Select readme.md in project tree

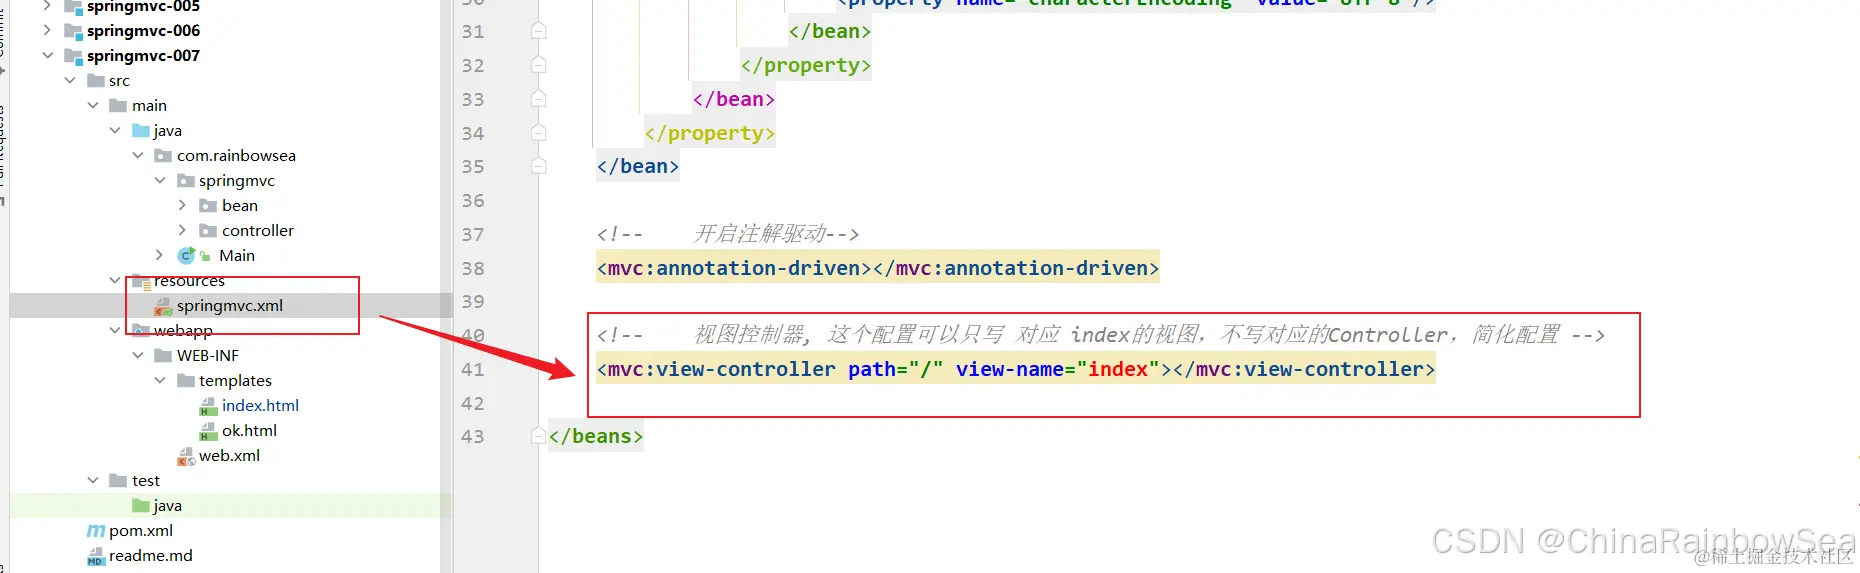tap(151, 555)
